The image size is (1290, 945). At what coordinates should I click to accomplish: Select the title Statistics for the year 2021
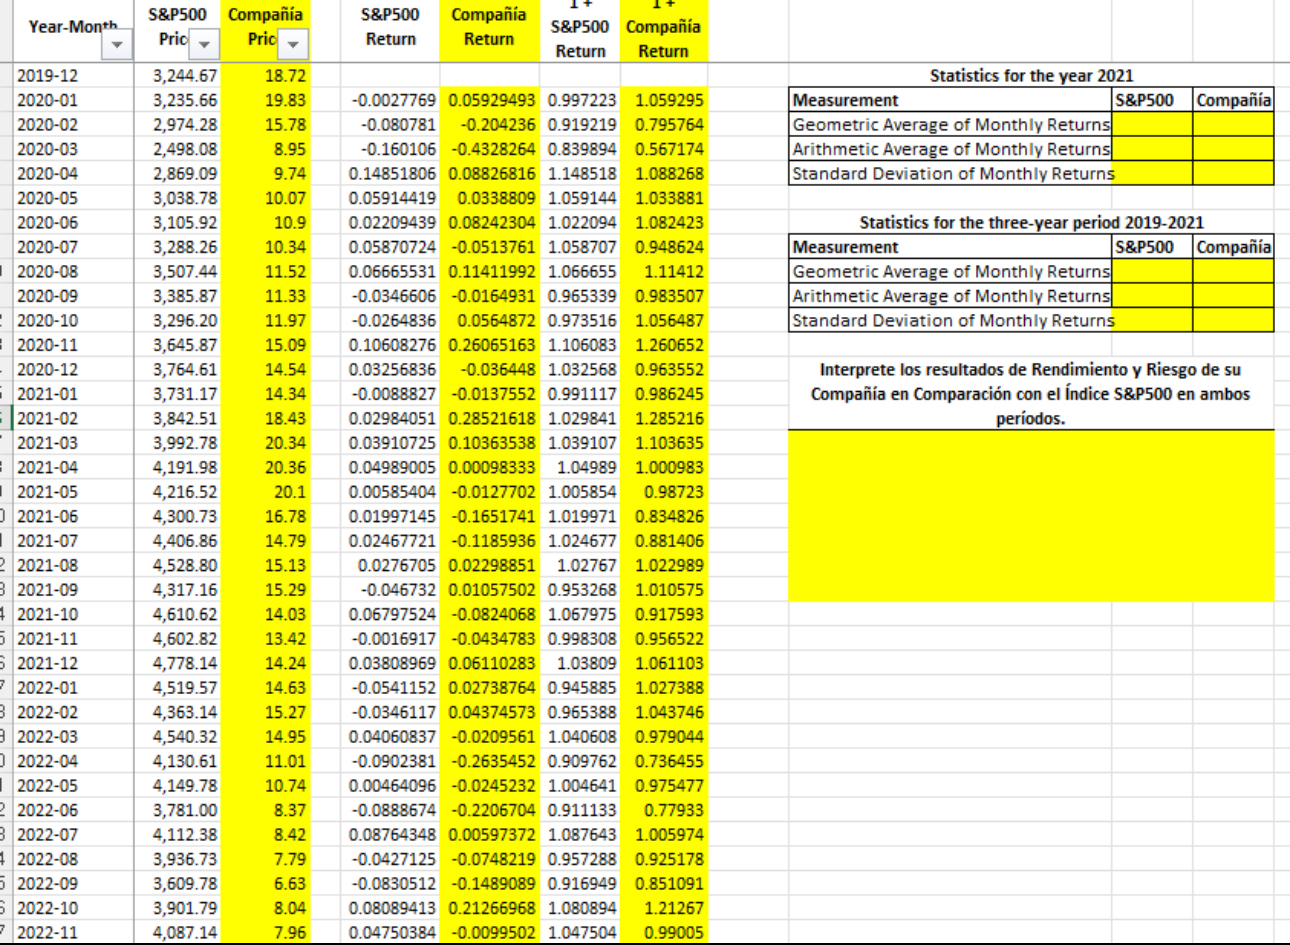pos(1031,75)
